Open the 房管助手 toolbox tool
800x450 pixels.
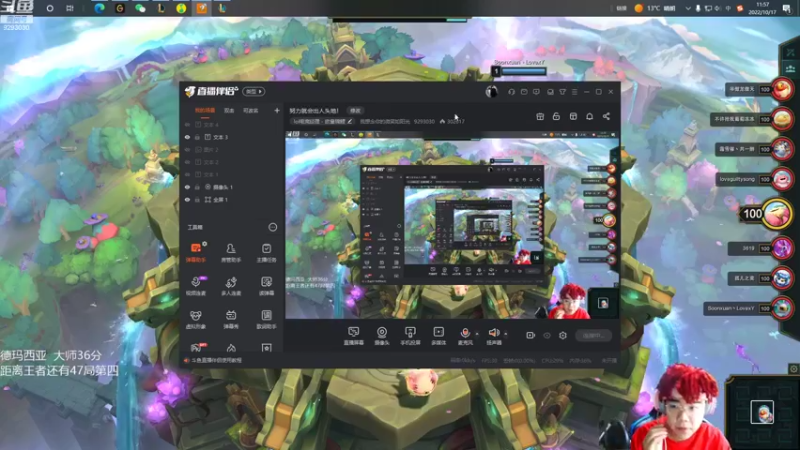231,253
